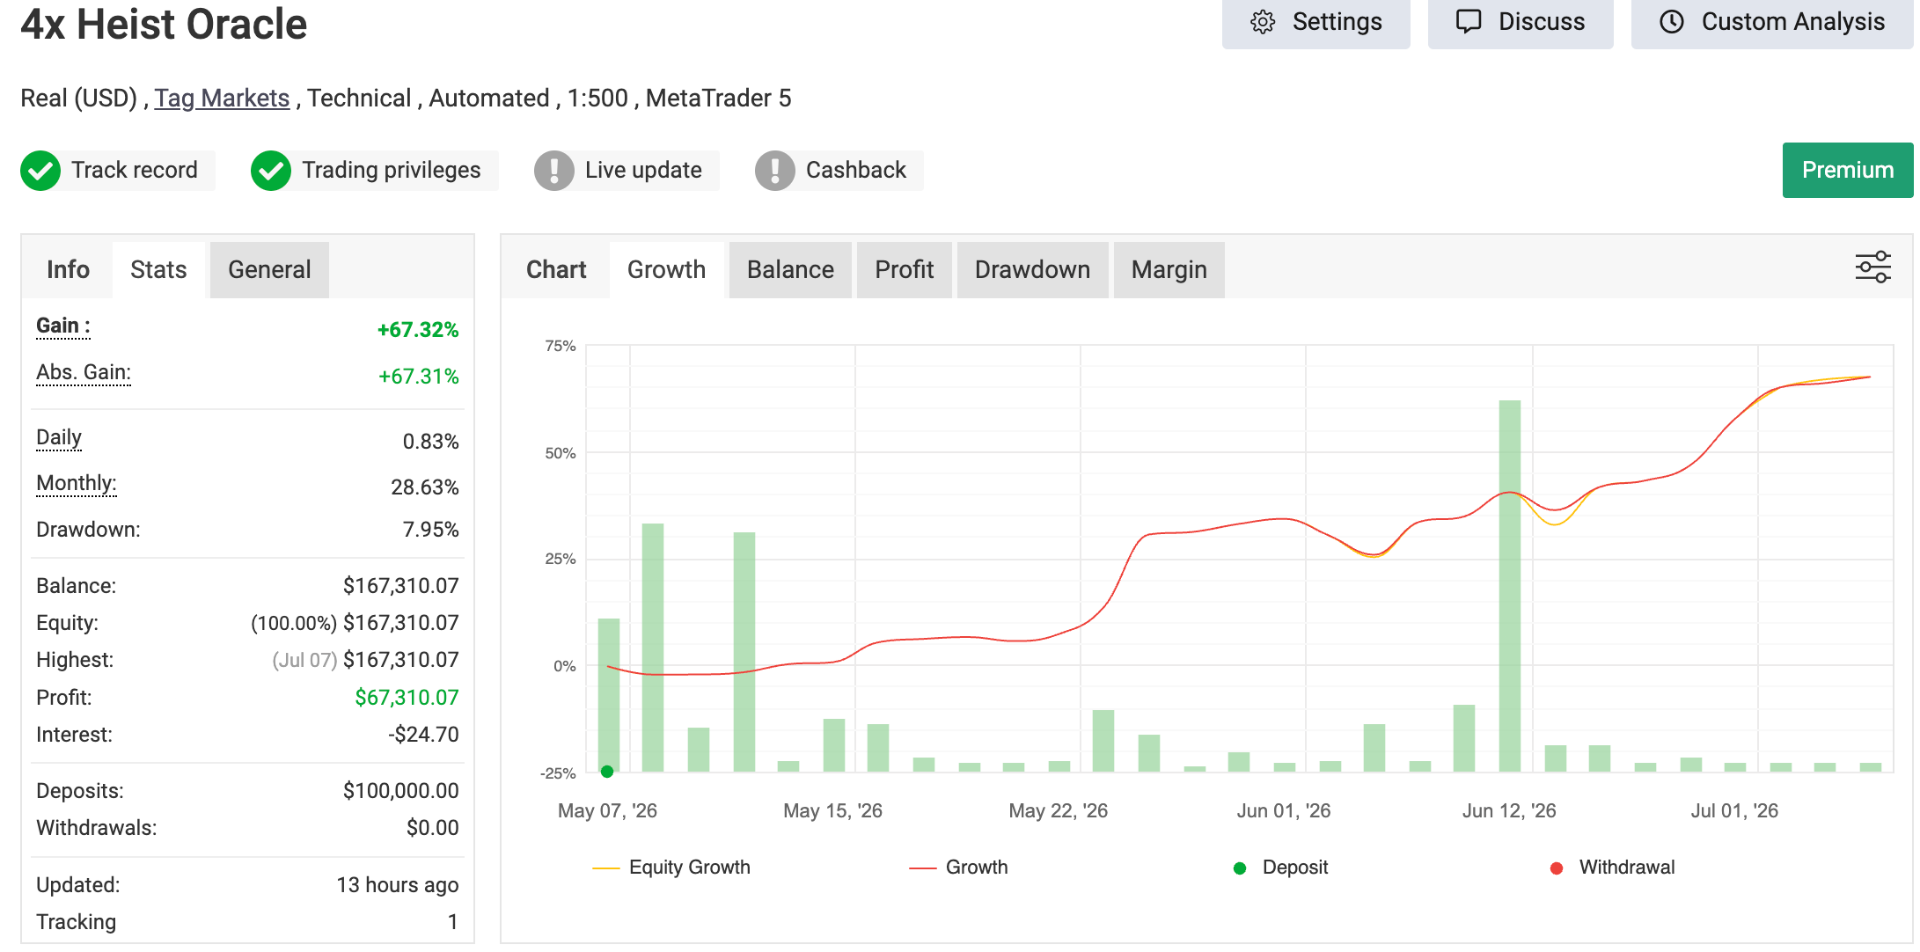The width and height of the screenshot is (1920, 952).
Task: Click the Settings button label
Action: 1337,22
